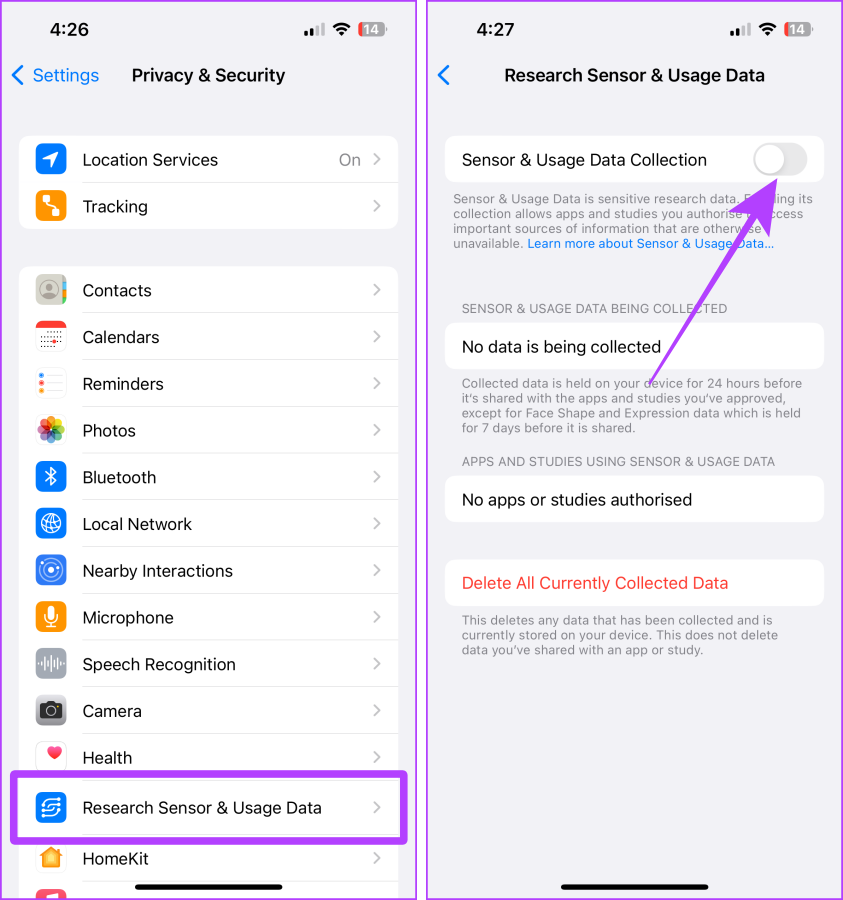Open the Reminders privacy settings
Screen dimensions: 843x900
click(x=208, y=383)
